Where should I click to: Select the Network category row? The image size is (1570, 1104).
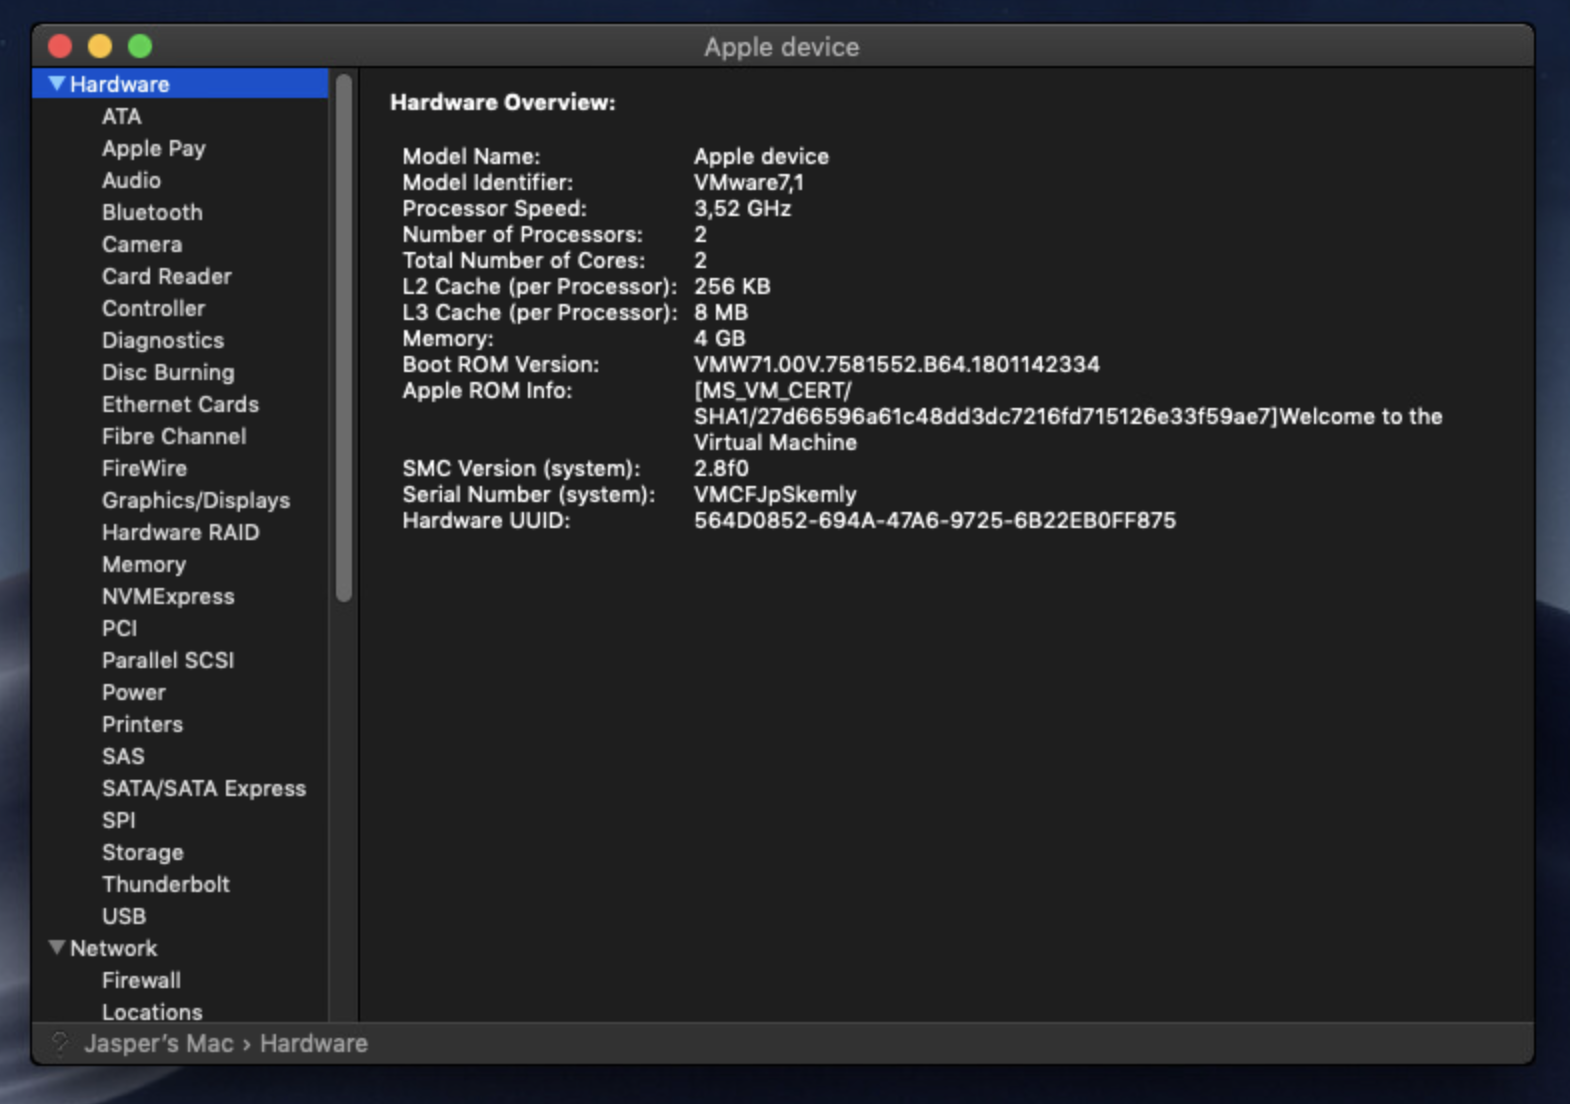point(180,948)
